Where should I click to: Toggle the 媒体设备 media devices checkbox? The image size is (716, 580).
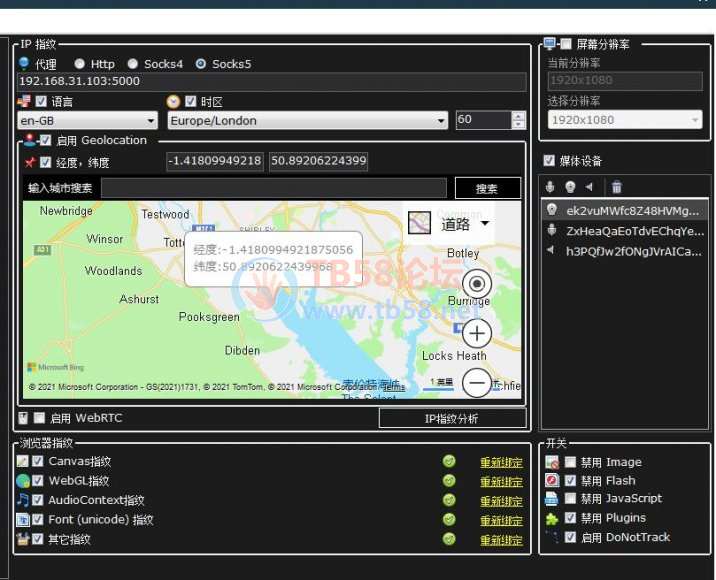[x=549, y=160]
